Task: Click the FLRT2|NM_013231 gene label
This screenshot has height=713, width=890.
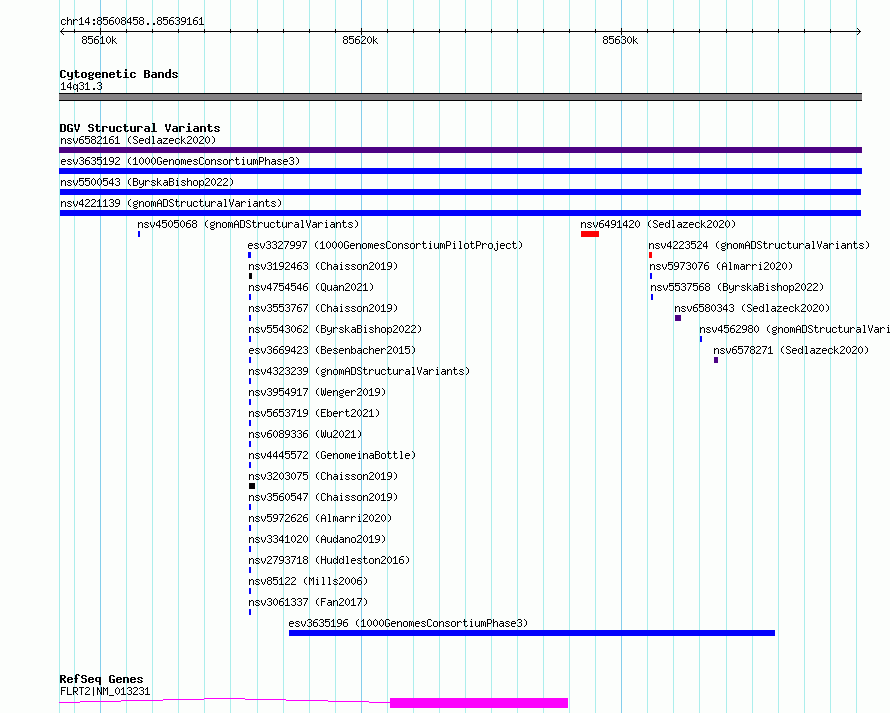Action: (x=105, y=691)
